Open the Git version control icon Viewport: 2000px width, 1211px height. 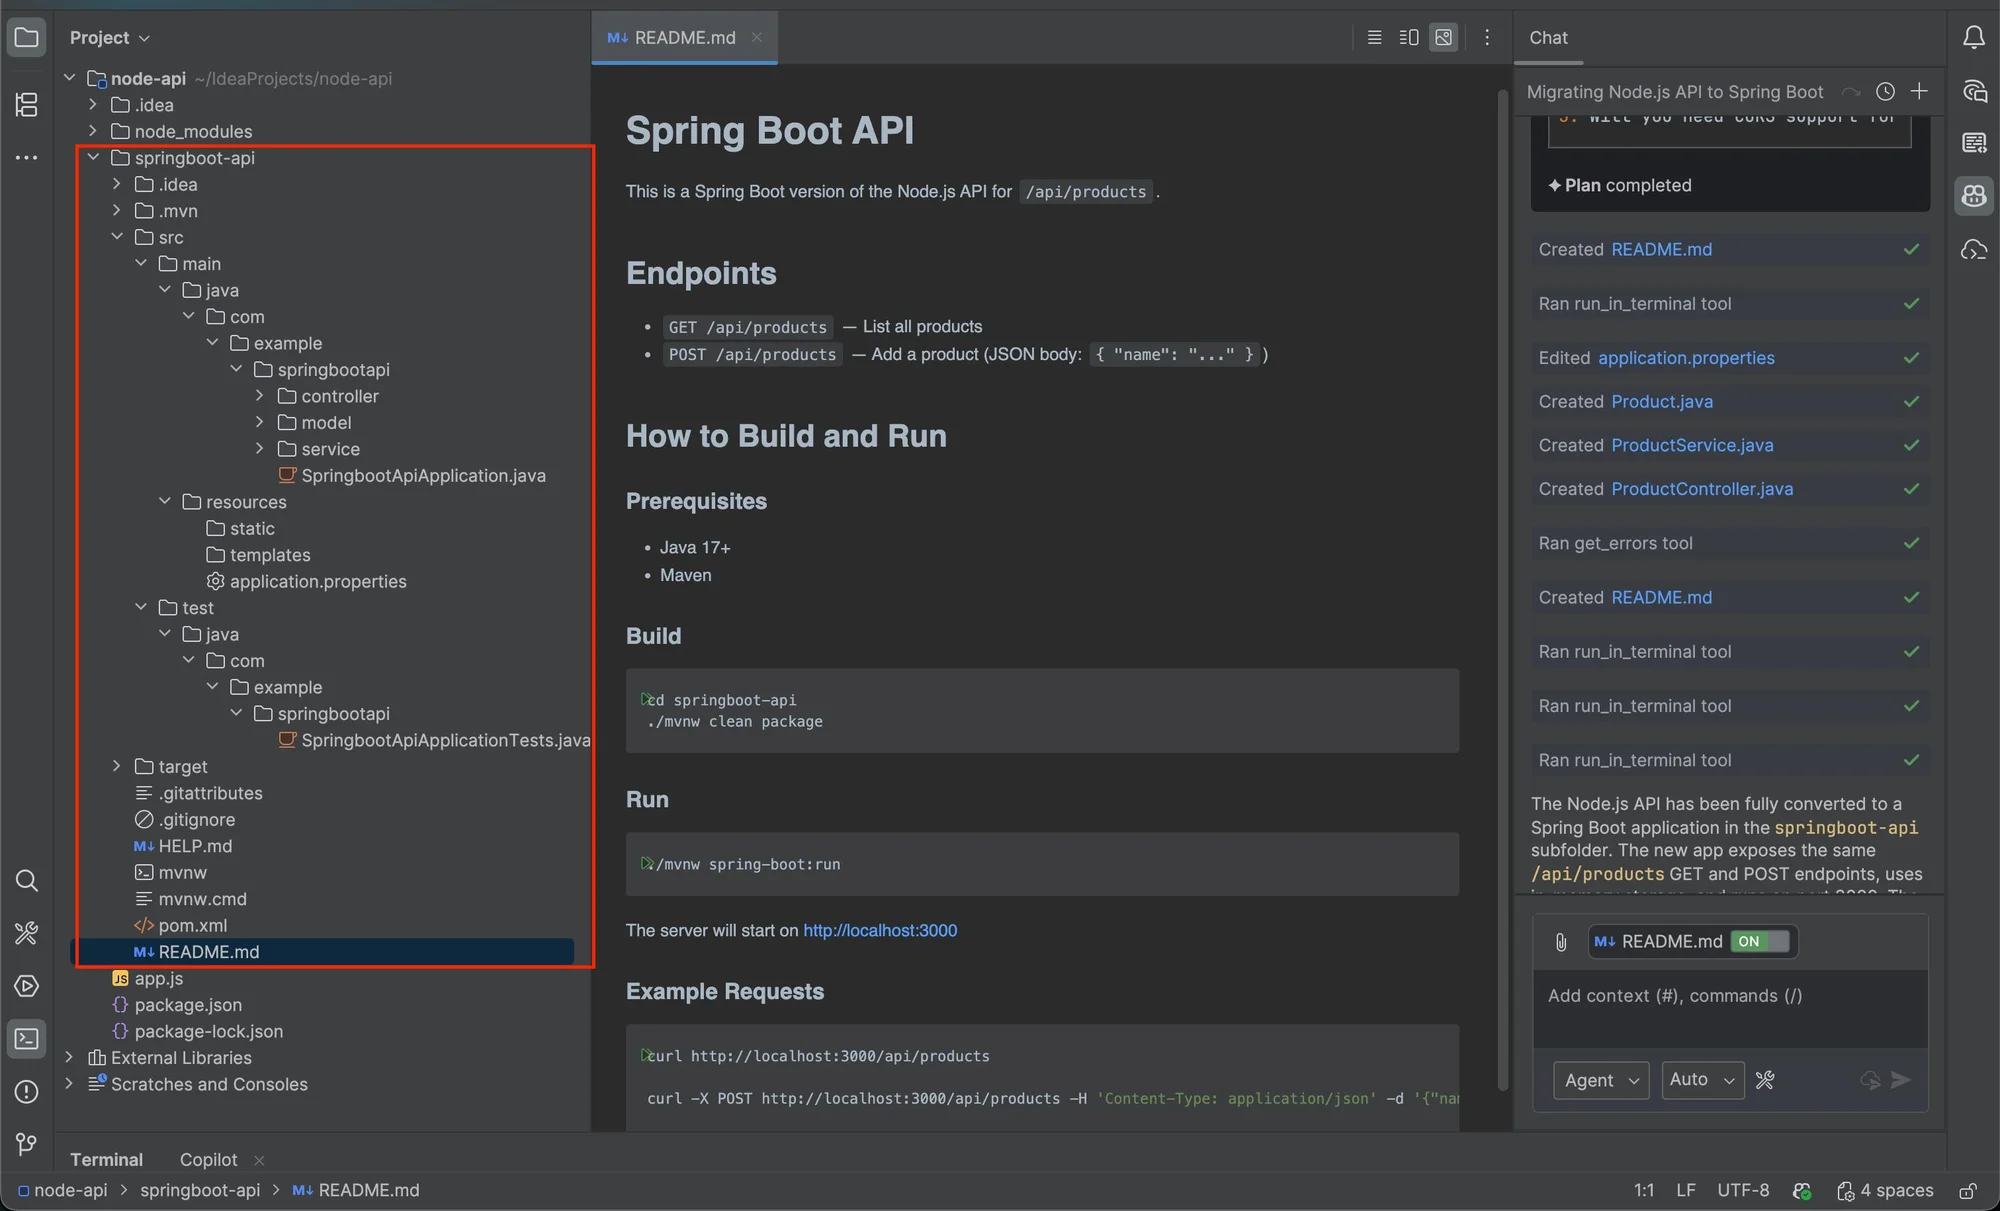tap(27, 1144)
